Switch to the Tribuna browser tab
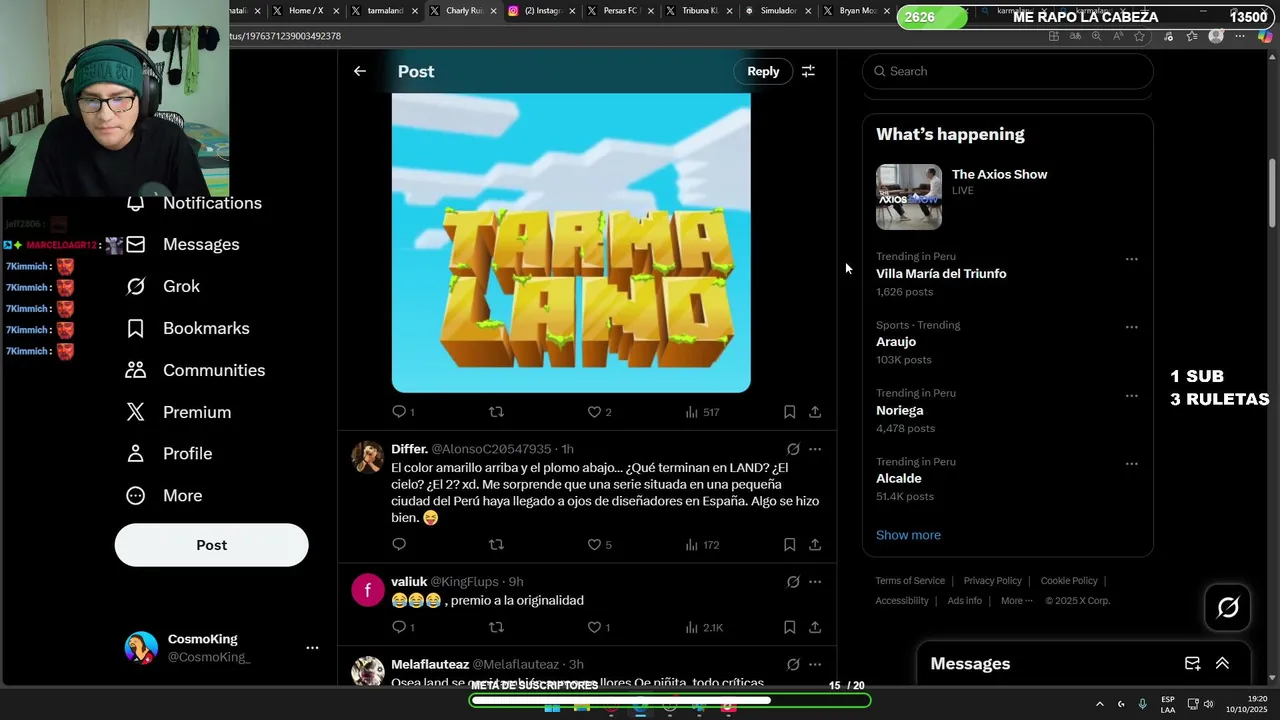The image size is (1280, 720). (700, 11)
